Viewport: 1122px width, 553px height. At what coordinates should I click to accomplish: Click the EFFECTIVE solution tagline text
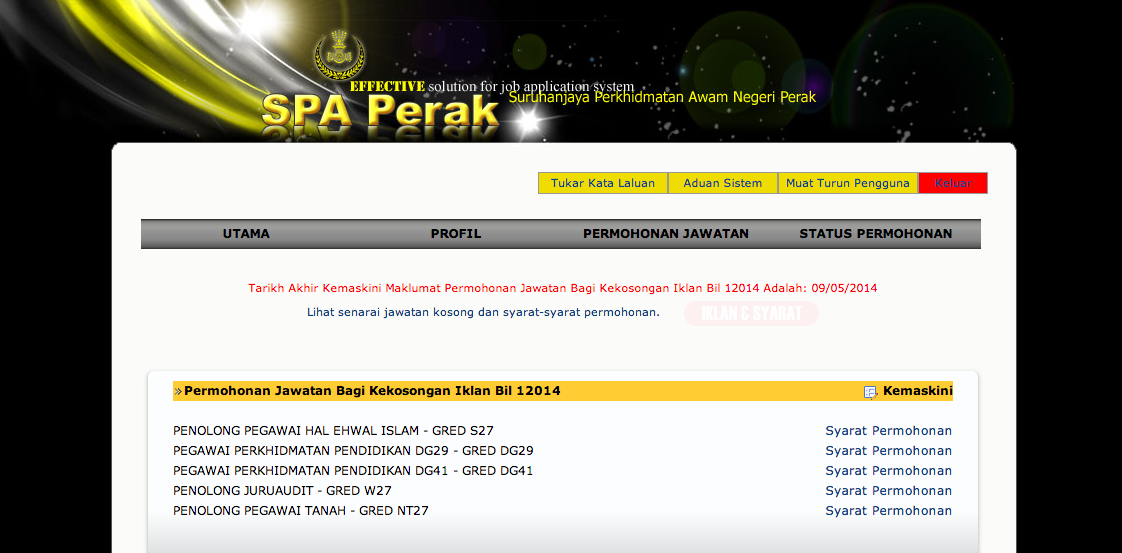click(492, 87)
